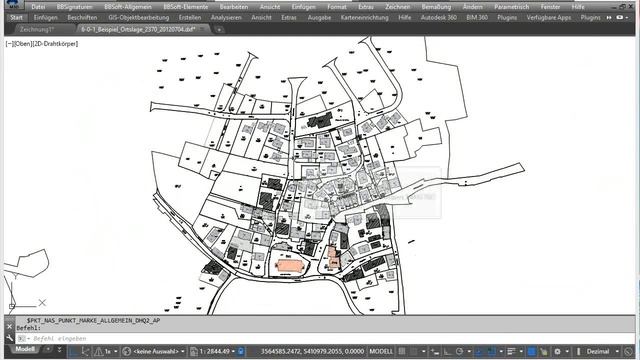Click the coordinates readout in status bar

pos(312,351)
